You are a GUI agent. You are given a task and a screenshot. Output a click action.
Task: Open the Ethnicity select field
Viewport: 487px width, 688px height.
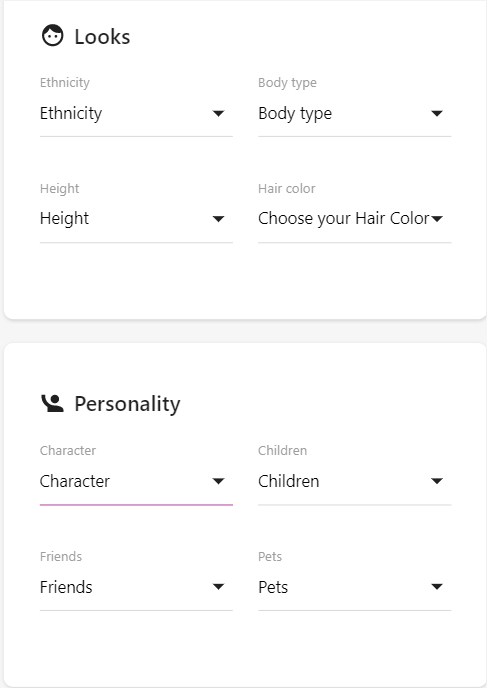136,114
